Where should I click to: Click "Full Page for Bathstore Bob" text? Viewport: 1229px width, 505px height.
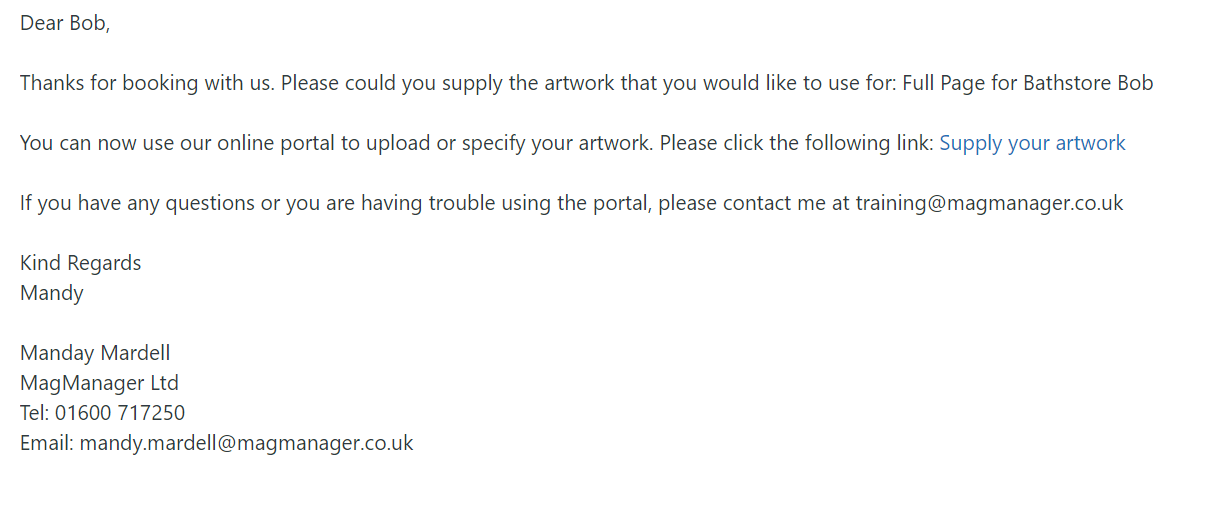tap(1028, 83)
